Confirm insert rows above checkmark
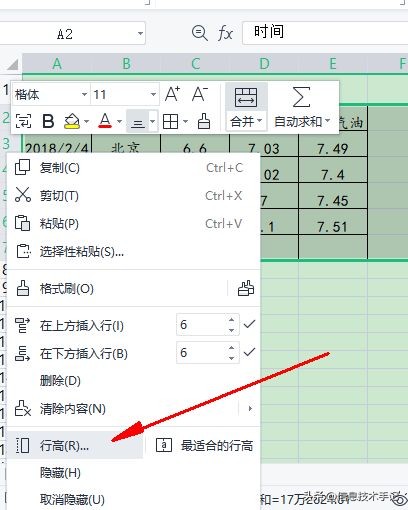 click(249, 324)
